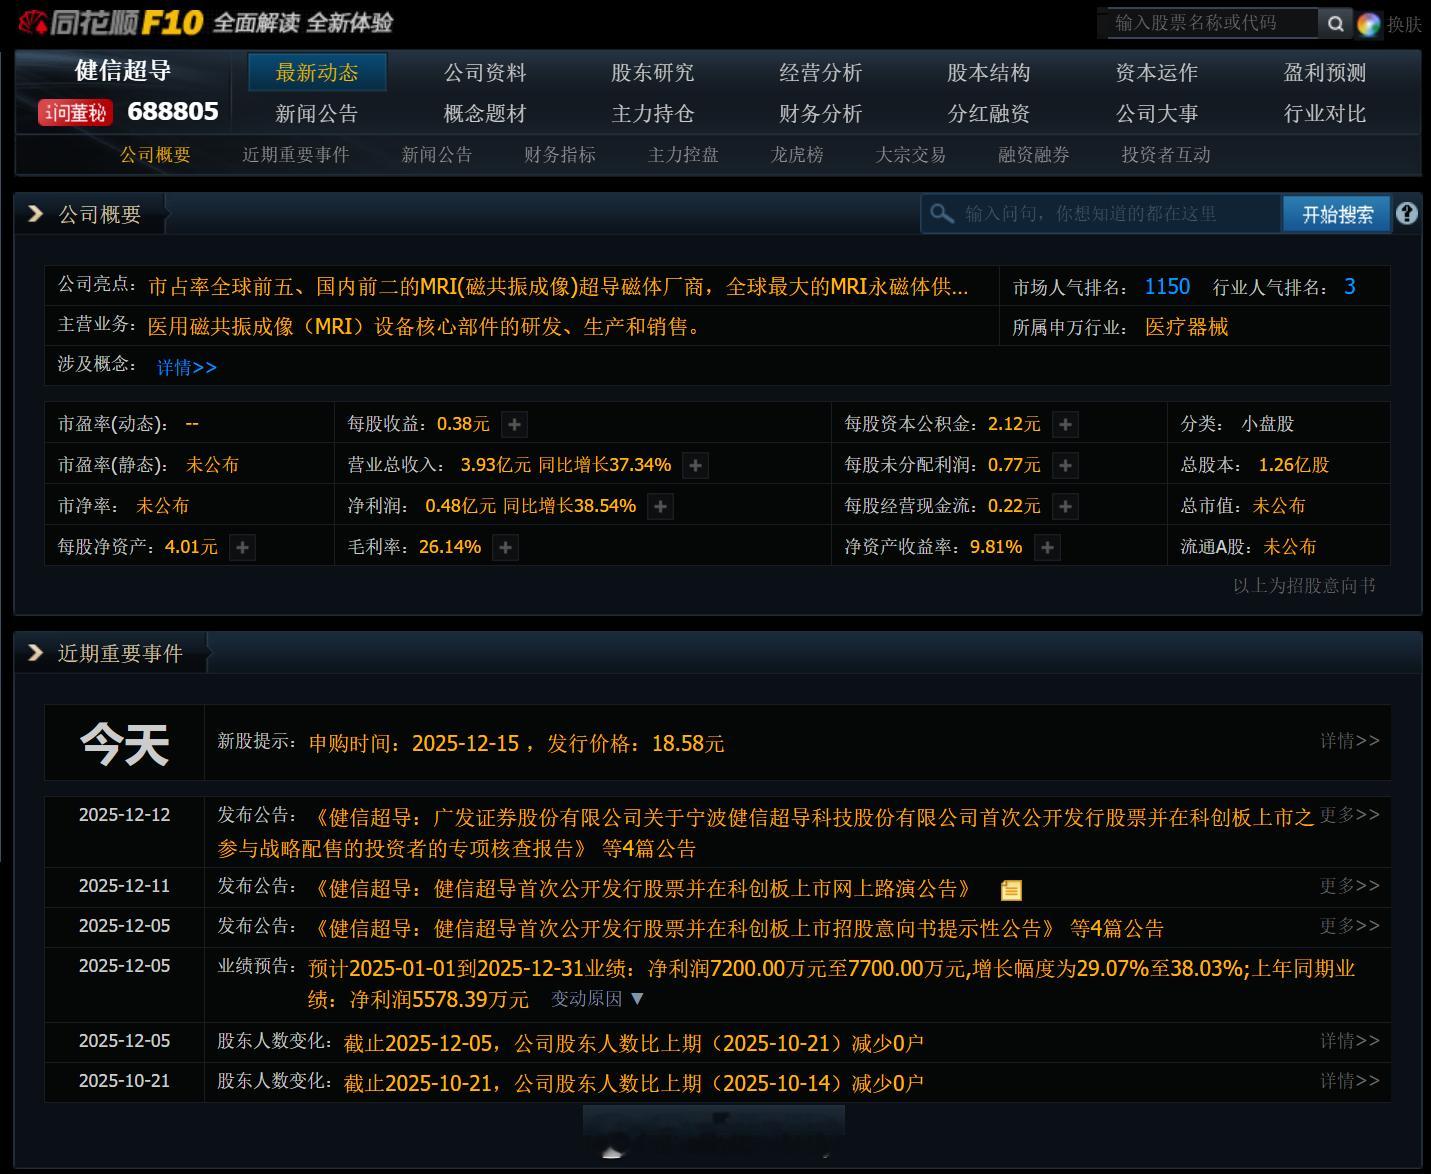Expand the plus next to 每股未分配利润

click(1065, 465)
